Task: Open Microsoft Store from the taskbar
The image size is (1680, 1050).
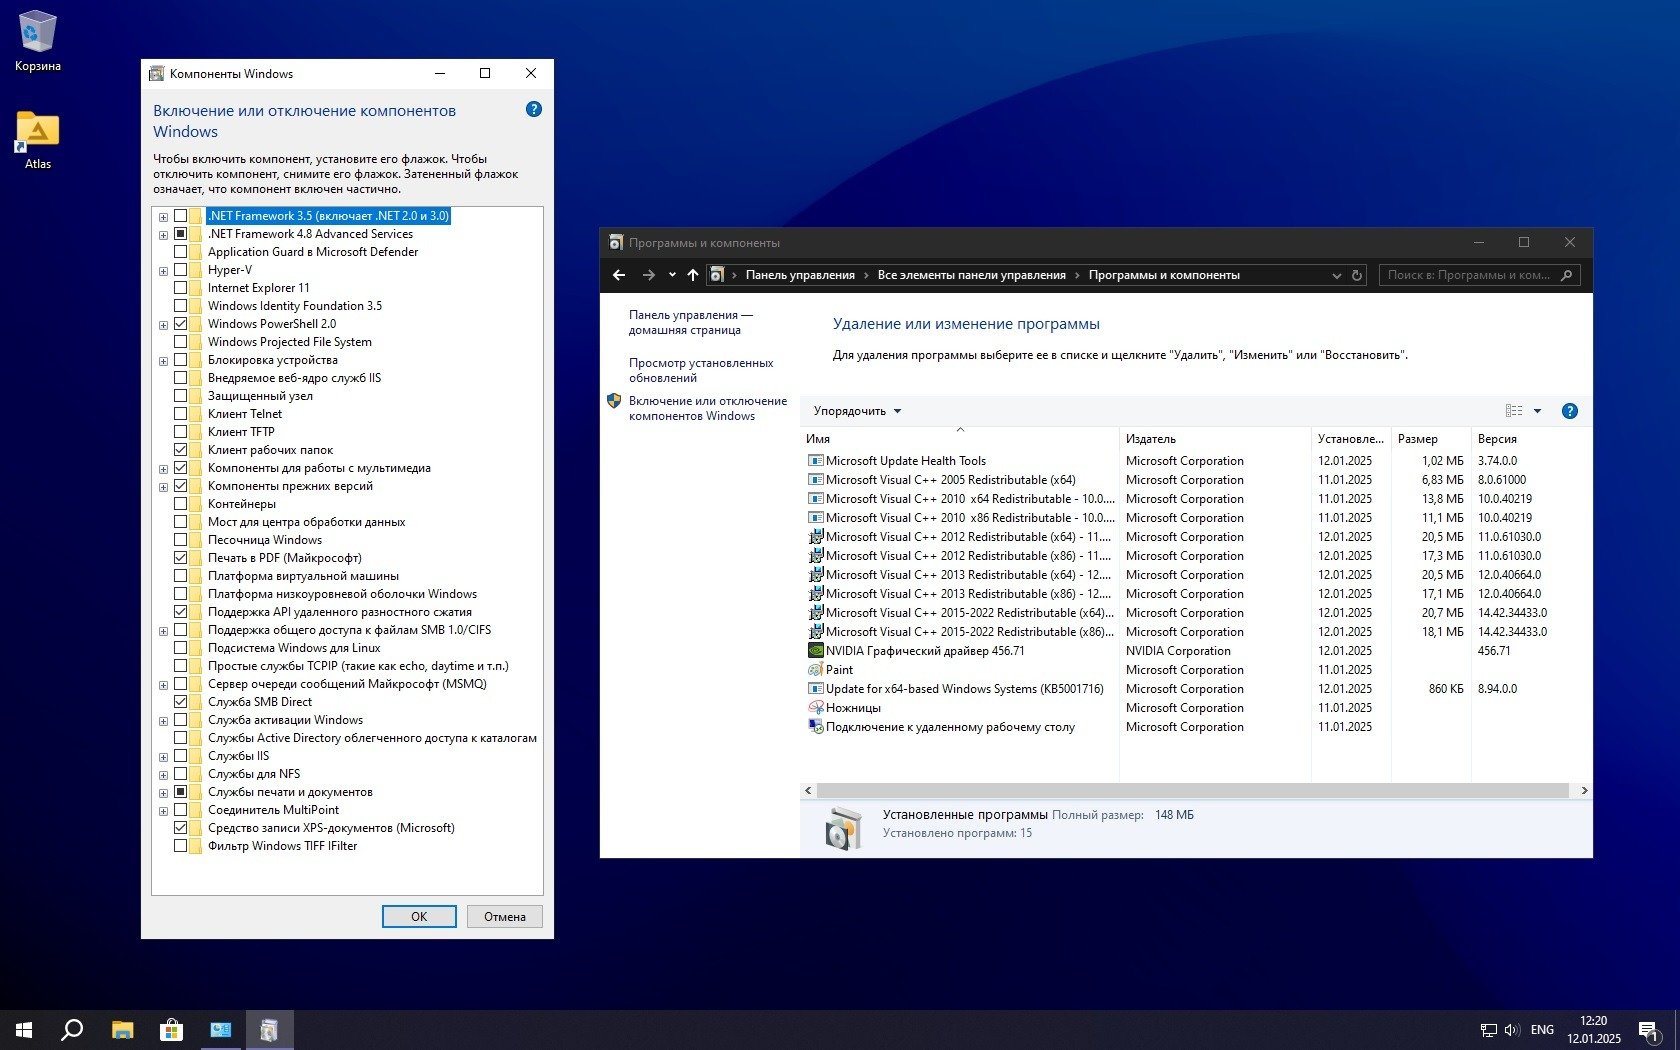Action: pyautogui.click(x=171, y=1029)
